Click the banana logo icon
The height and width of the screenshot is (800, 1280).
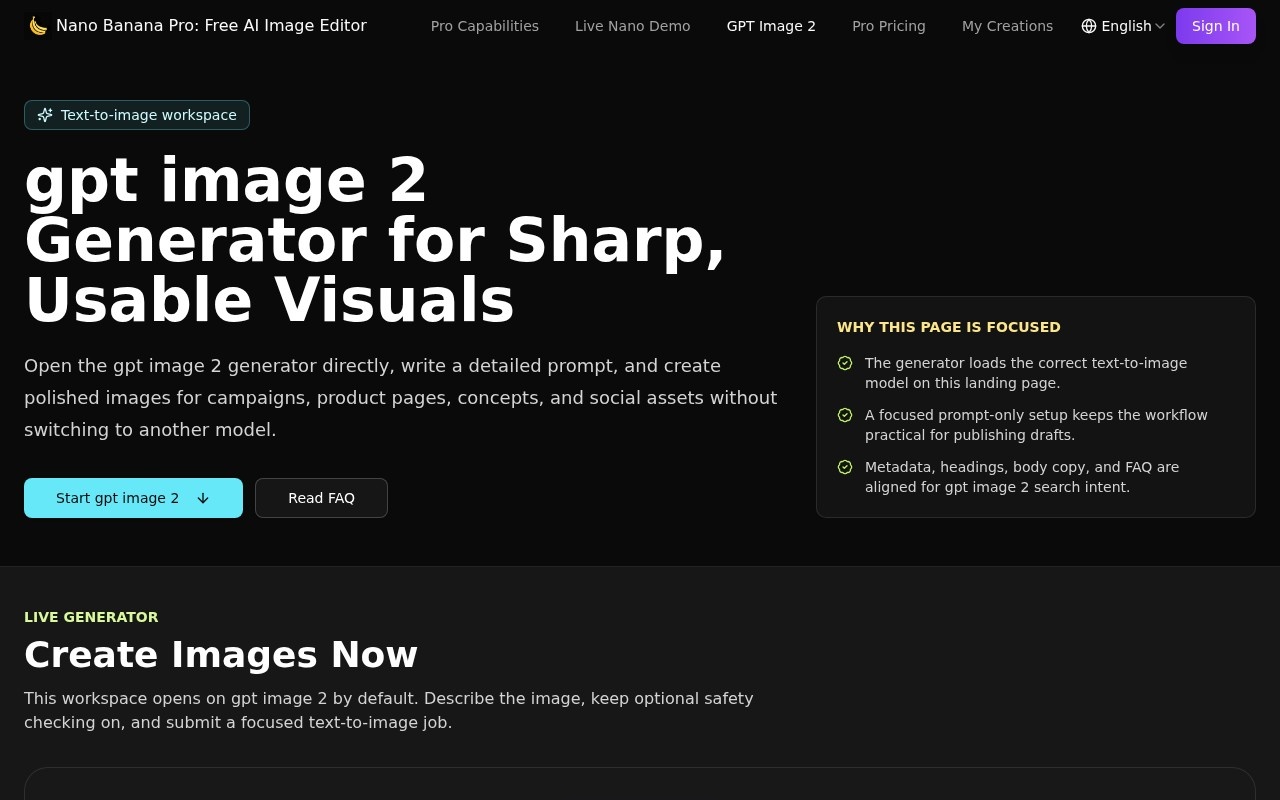(38, 26)
